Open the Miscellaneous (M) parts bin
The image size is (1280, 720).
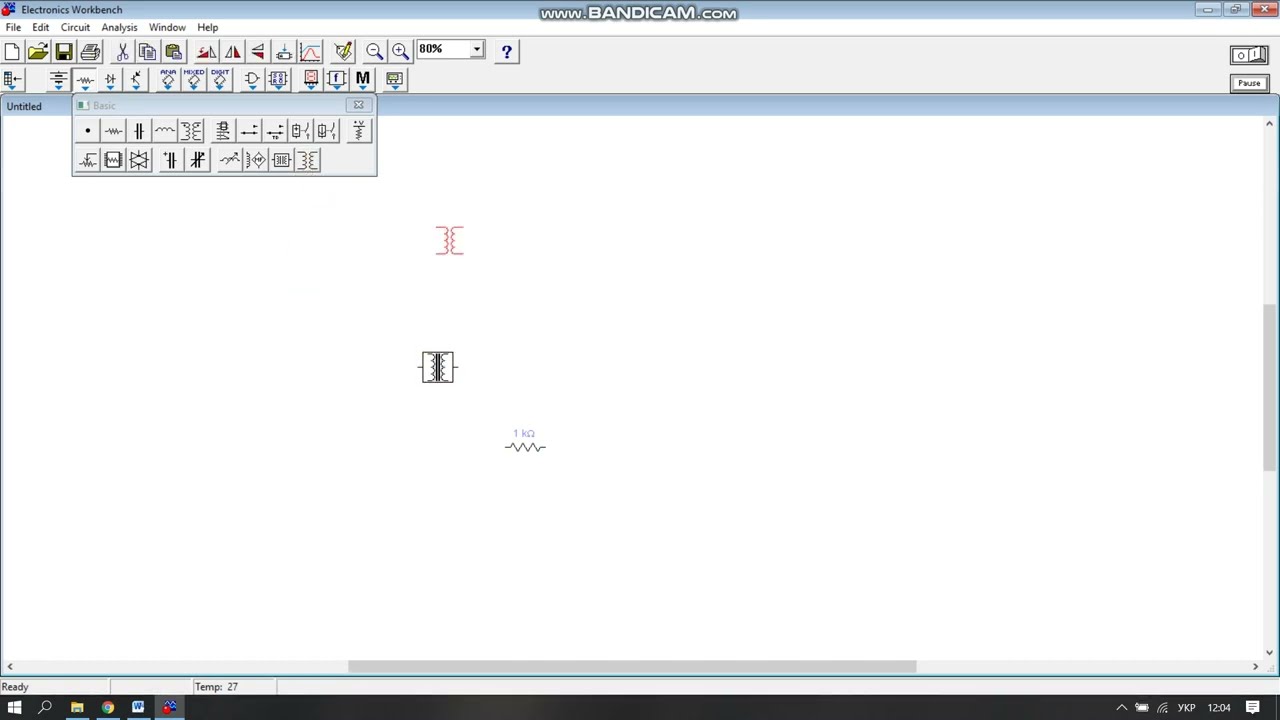click(362, 79)
